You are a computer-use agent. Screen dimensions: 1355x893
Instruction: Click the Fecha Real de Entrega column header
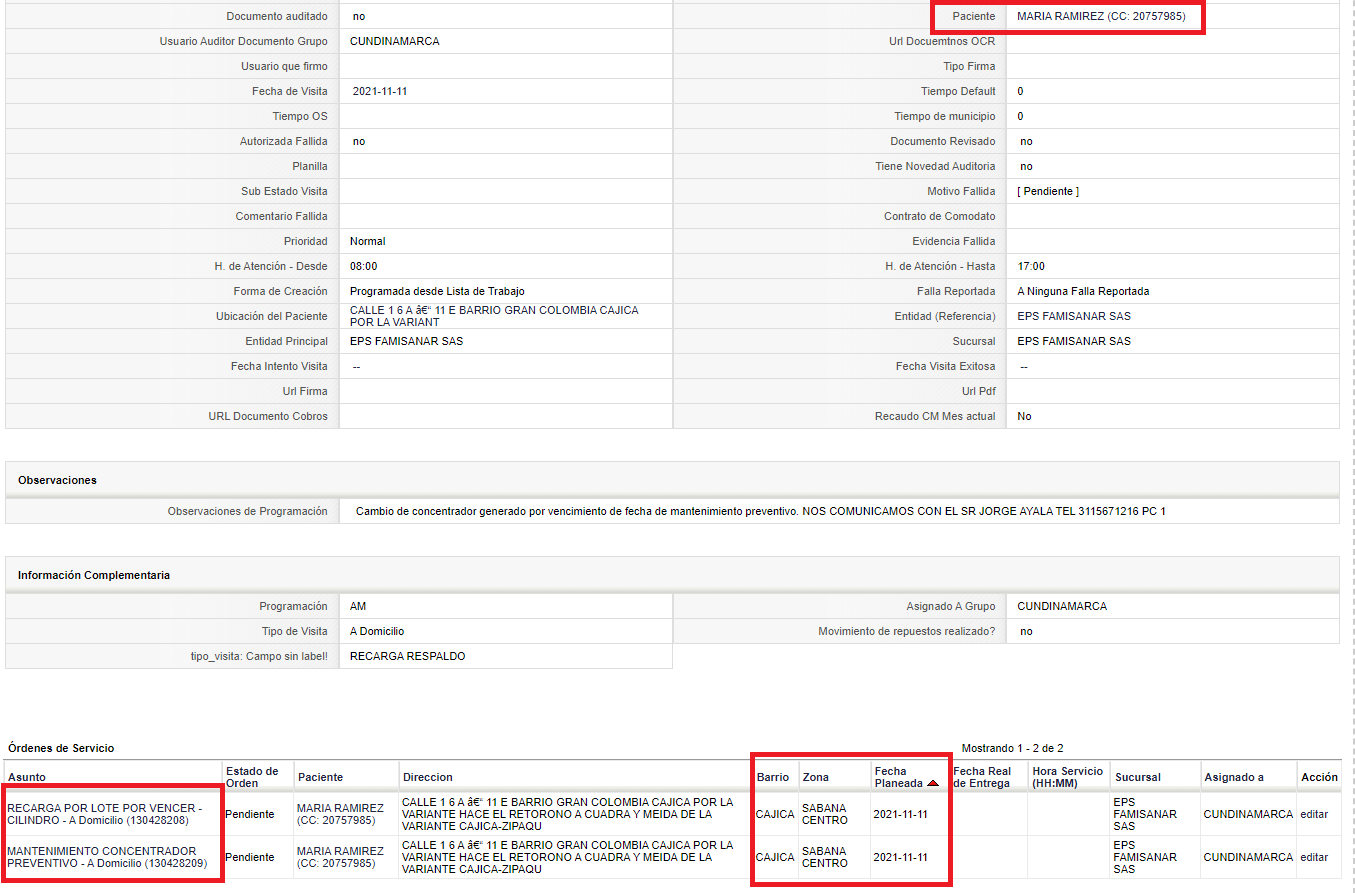tap(983, 777)
